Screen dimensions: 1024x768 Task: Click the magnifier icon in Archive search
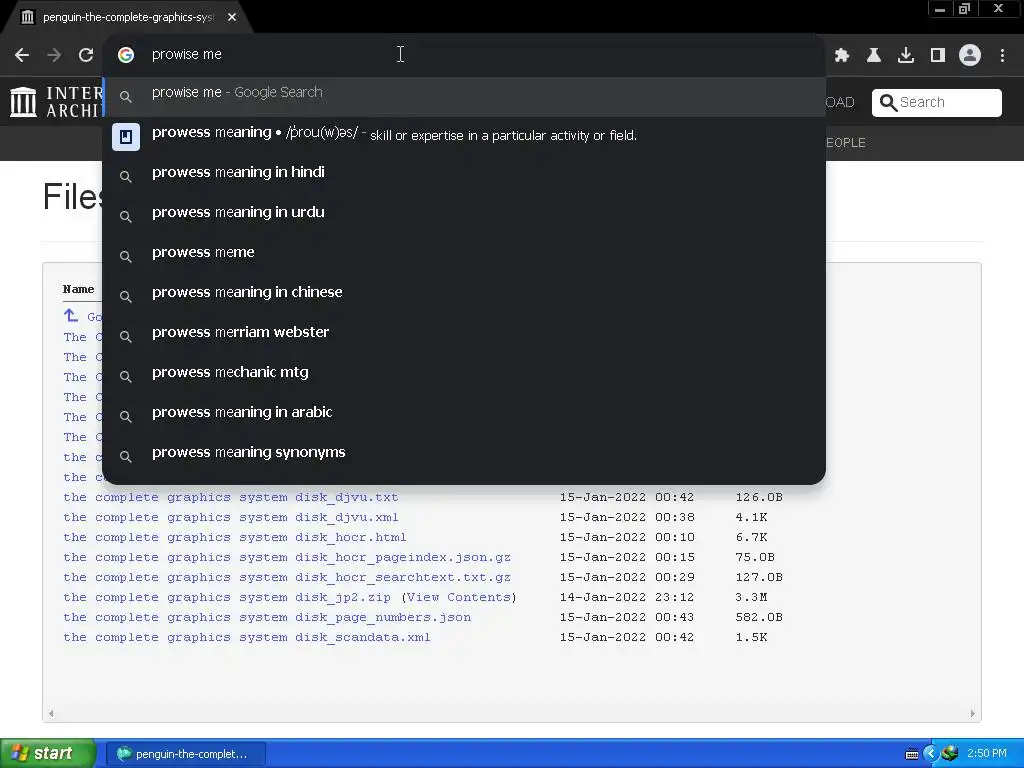pyautogui.click(x=888, y=103)
